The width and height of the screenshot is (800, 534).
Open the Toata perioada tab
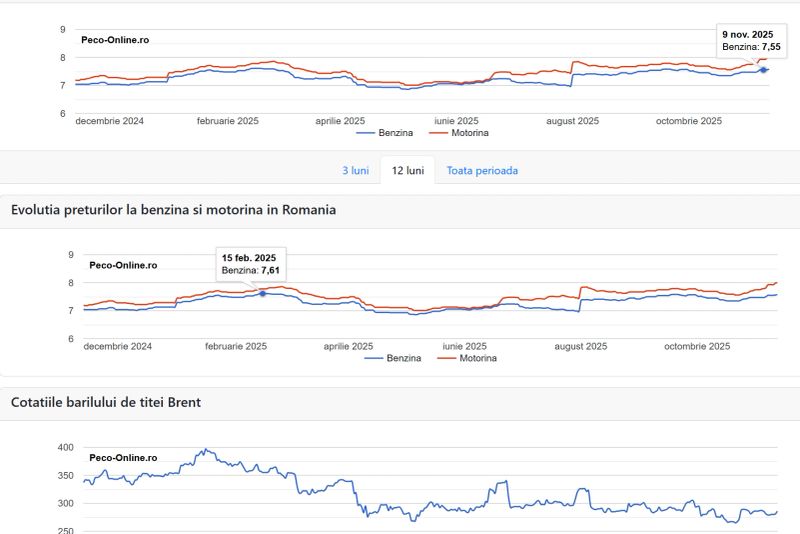(482, 170)
